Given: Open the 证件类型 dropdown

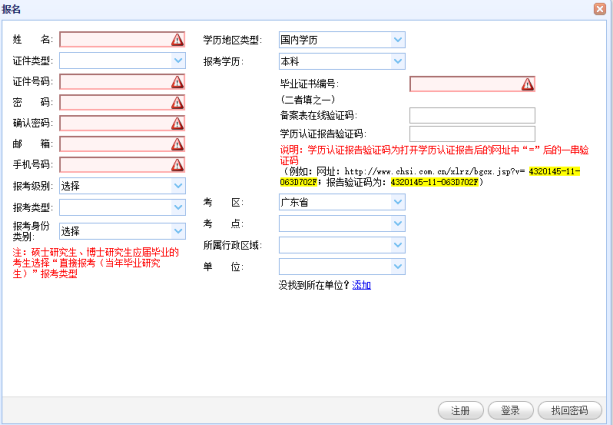Looking at the screenshot, I should point(178,60).
